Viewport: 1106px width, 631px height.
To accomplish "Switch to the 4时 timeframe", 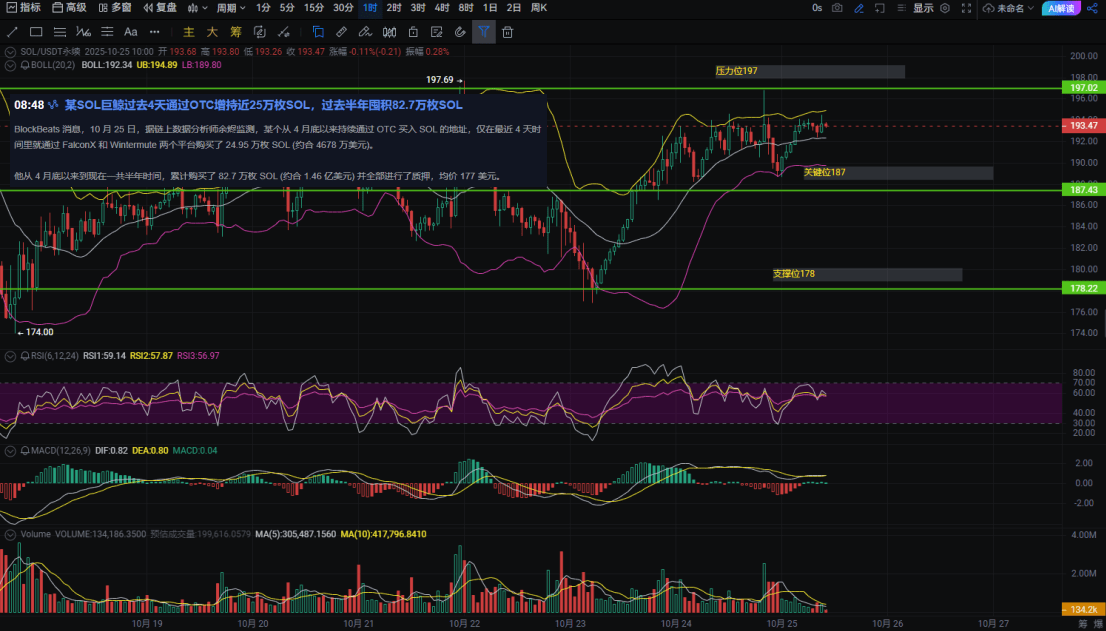I will point(442,8).
